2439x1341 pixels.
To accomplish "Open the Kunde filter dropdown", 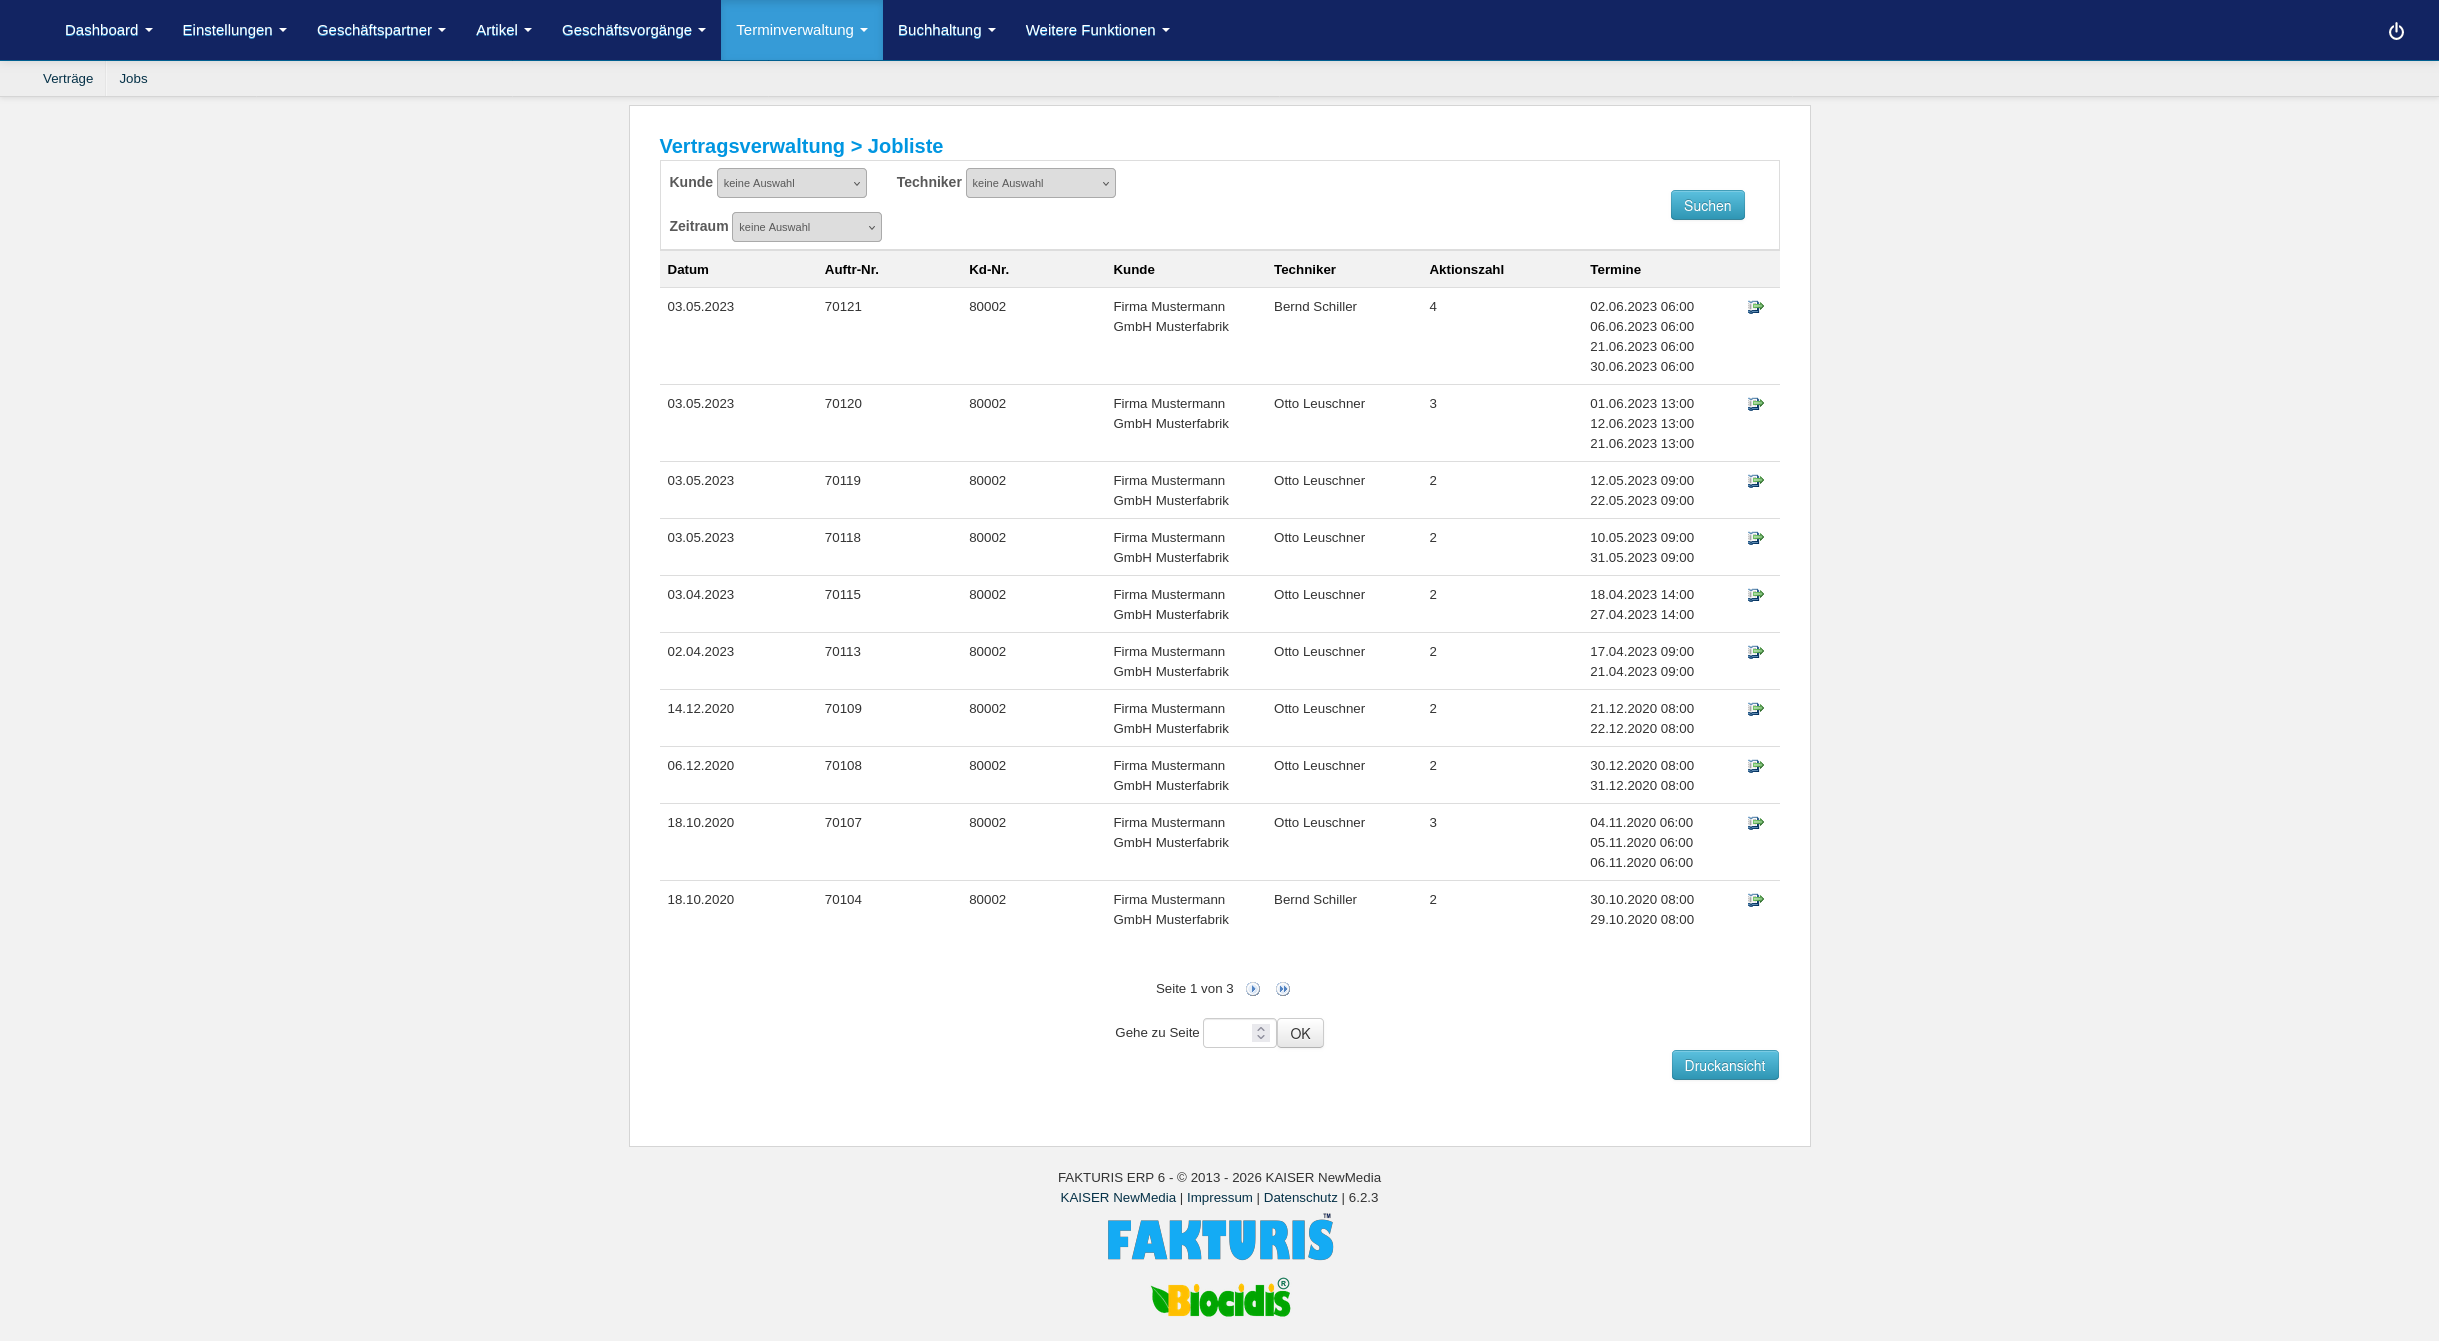I will pyautogui.click(x=791, y=183).
